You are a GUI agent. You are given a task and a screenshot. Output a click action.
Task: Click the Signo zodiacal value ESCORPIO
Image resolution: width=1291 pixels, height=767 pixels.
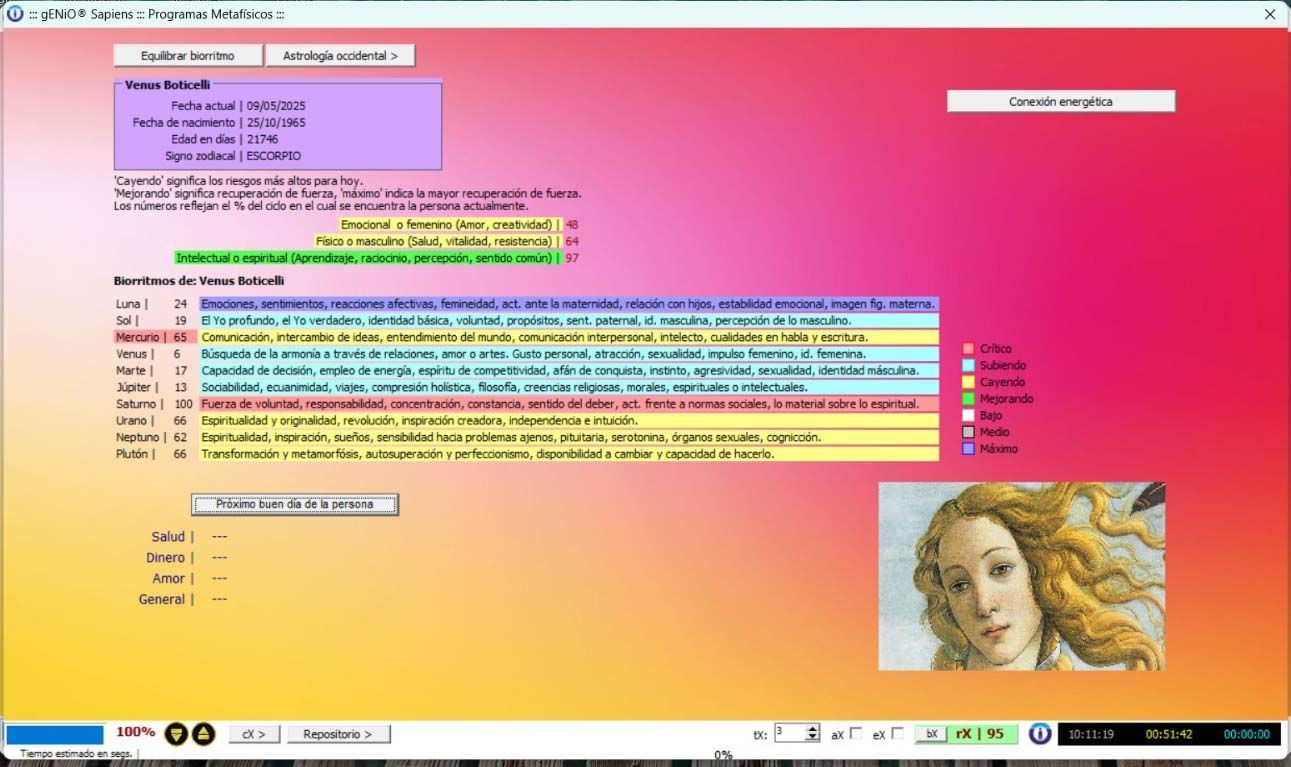point(274,156)
